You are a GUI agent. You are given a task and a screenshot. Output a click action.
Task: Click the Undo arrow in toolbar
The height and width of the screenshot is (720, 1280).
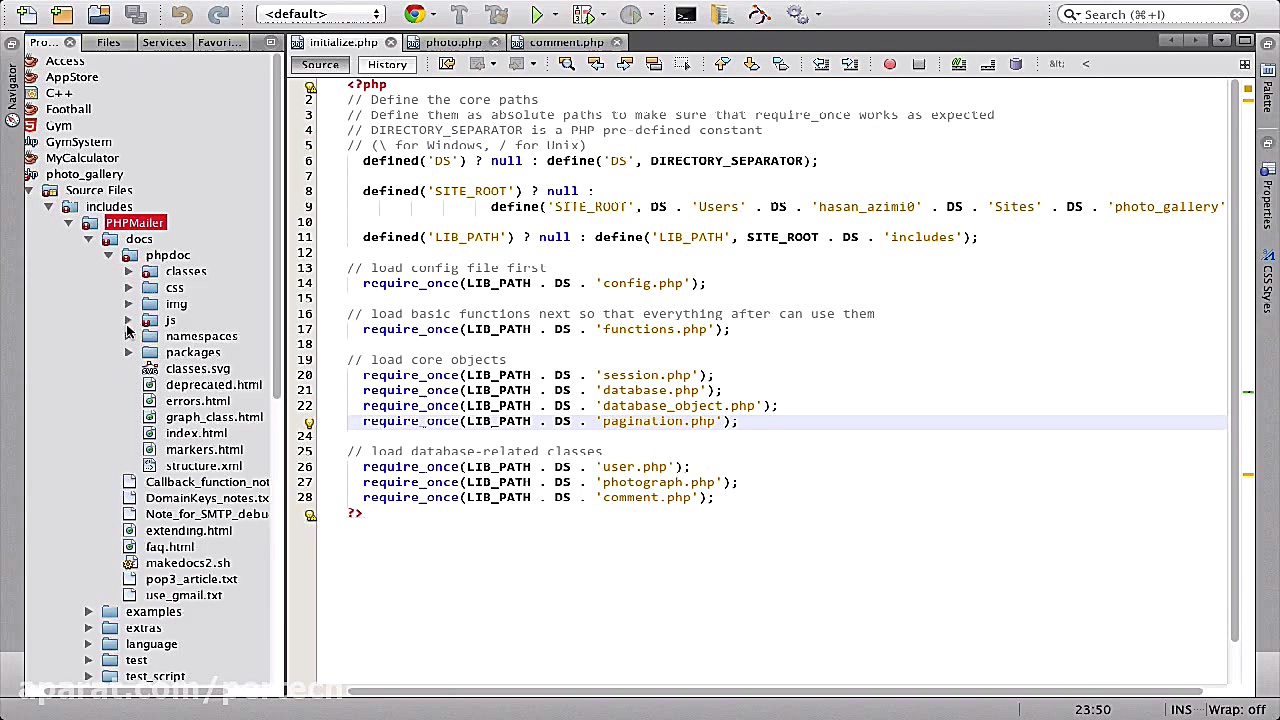coord(181,14)
